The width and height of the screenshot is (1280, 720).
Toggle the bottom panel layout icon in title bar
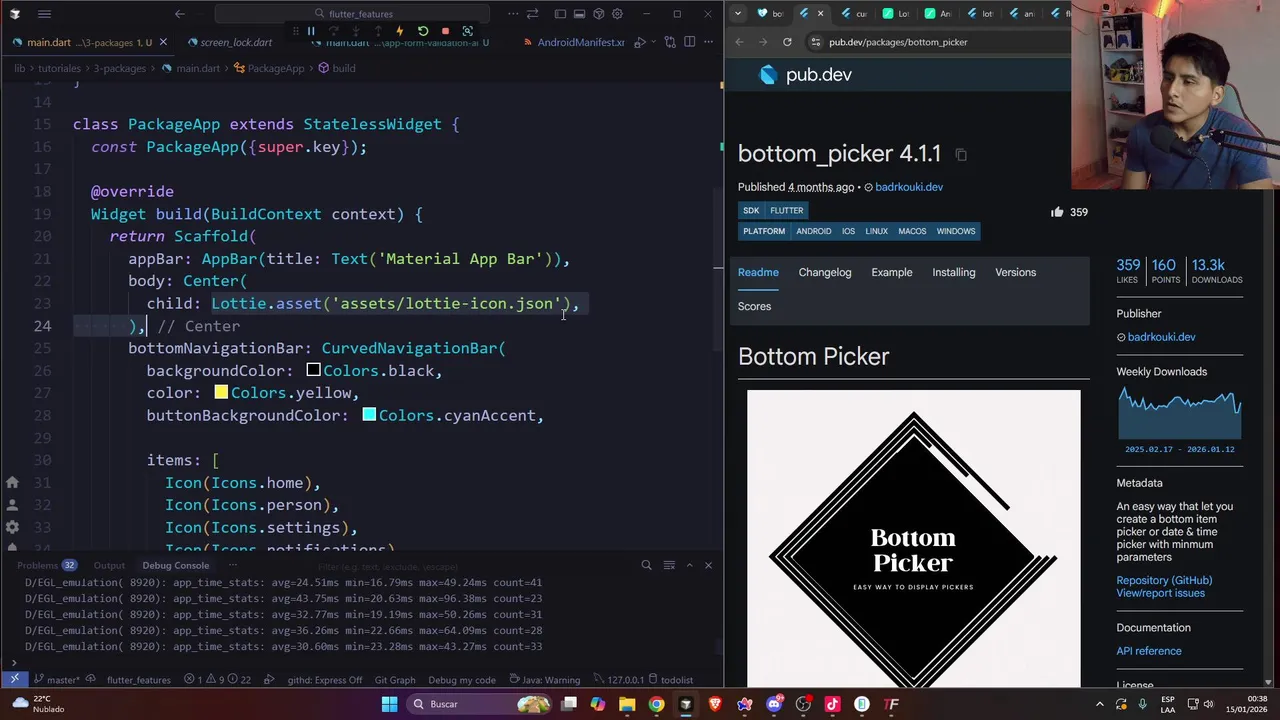579,14
